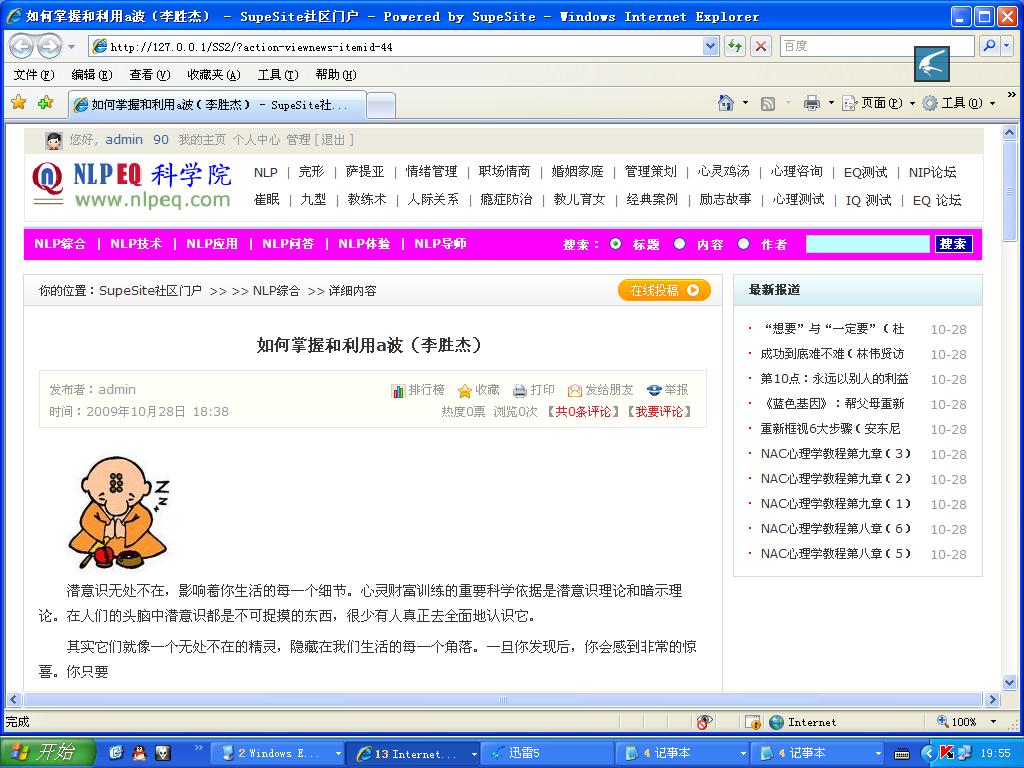This screenshot has width=1024, height=768.
Task: Click the keyboard language bar tray icon
Action: (x=902, y=754)
